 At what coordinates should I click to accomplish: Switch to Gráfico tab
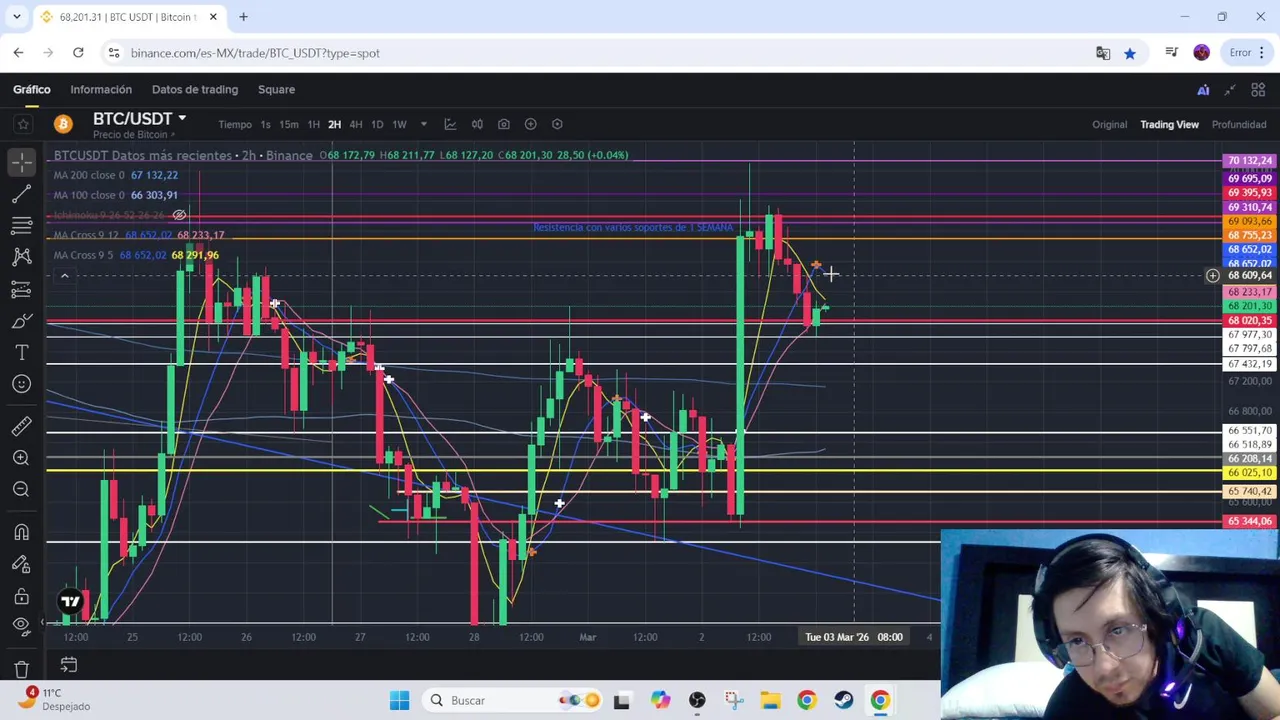pyautogui.click(x=32, y=89)
